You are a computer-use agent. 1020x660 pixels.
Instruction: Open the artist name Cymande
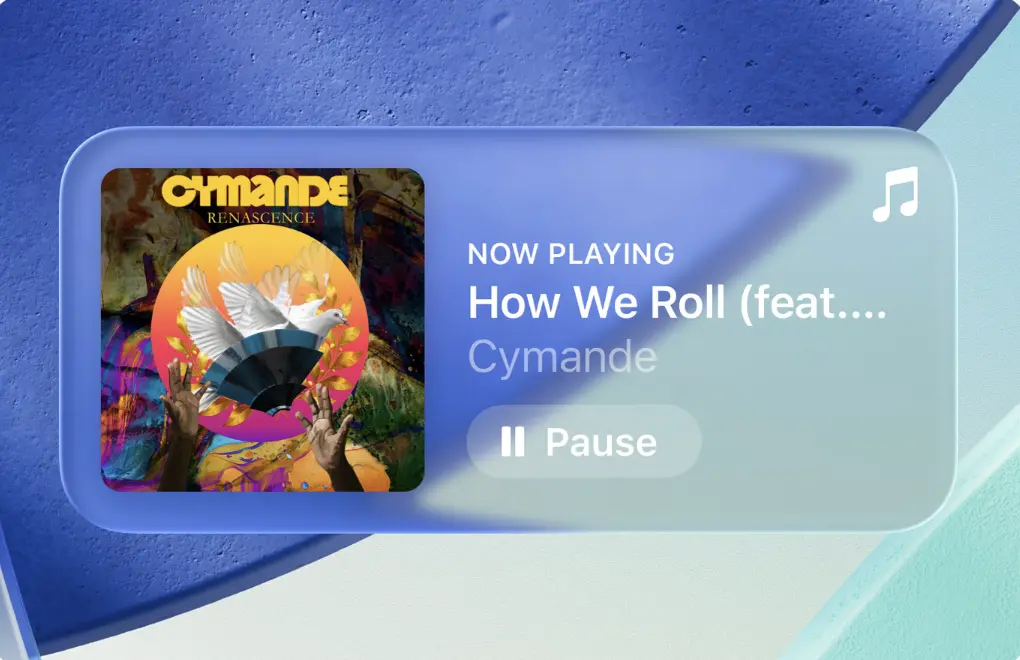[x=562, y=358]
